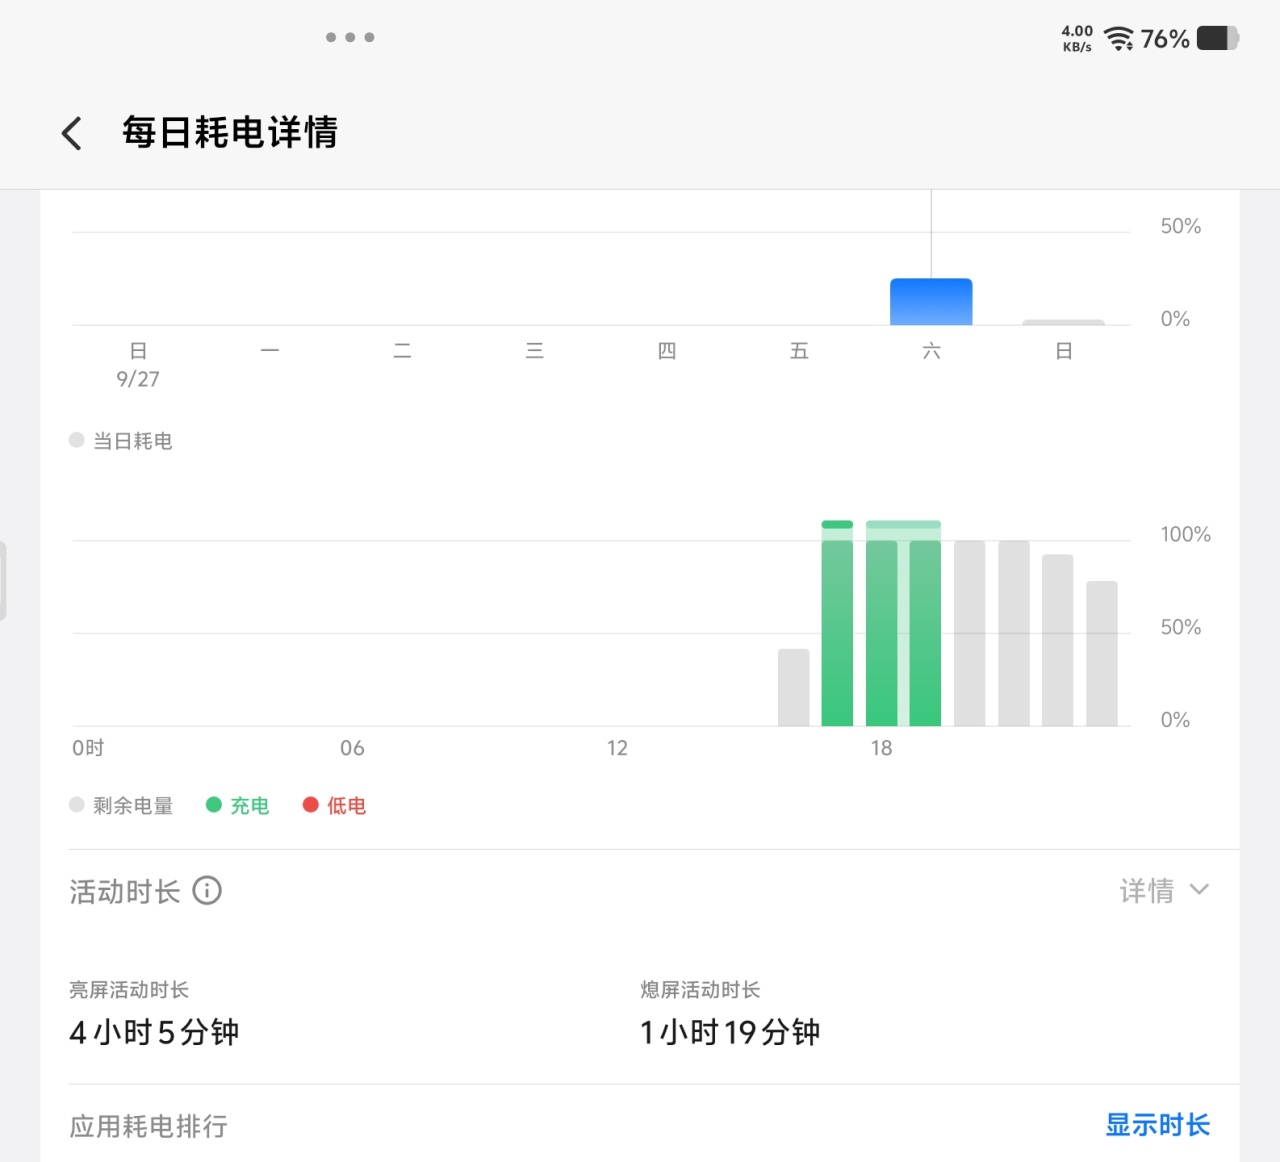Select the 五 (Friday) day label
Viewport: 1280px width, 1162px height.
799,351
